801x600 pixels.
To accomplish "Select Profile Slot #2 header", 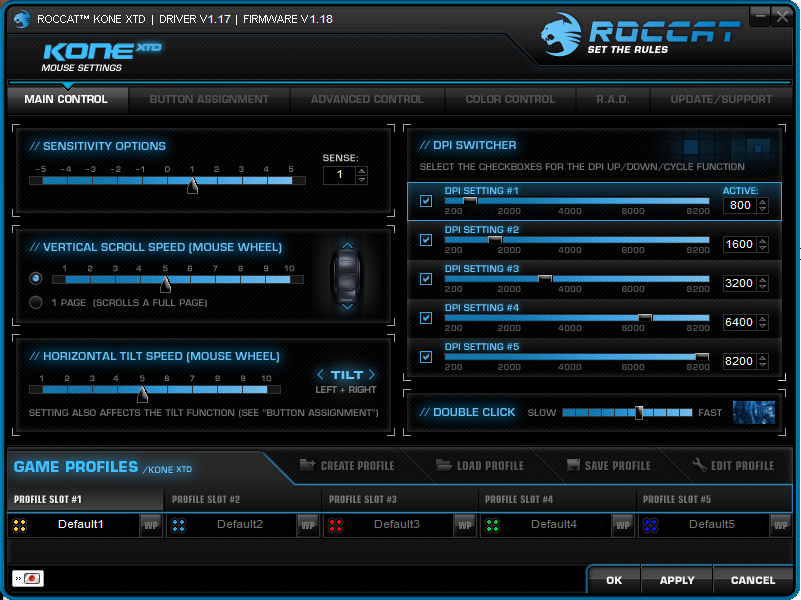I will (243, 499).
